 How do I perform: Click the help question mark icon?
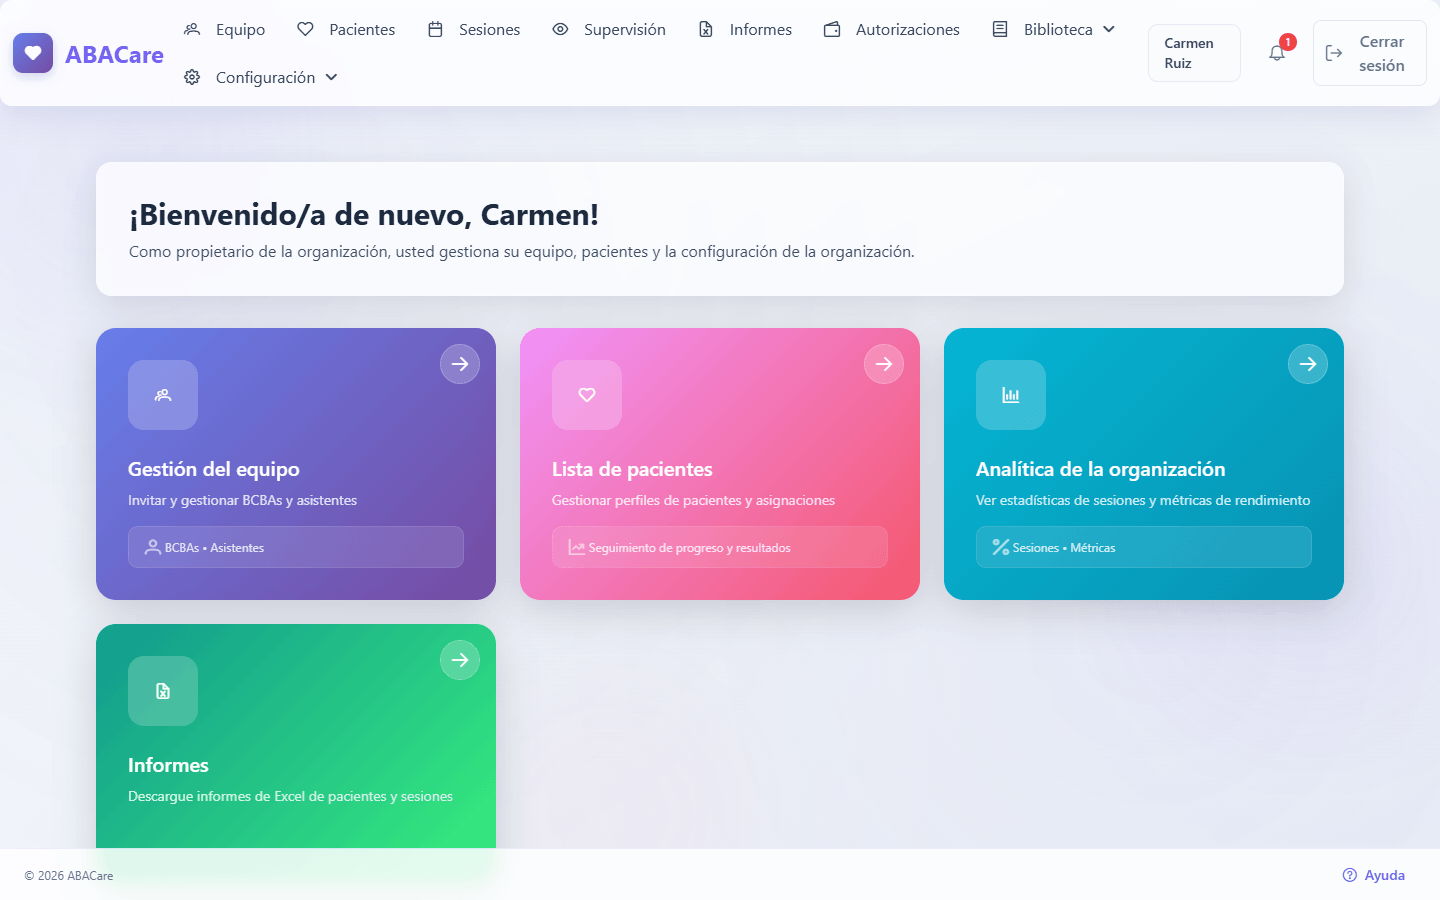(1350, 875)
